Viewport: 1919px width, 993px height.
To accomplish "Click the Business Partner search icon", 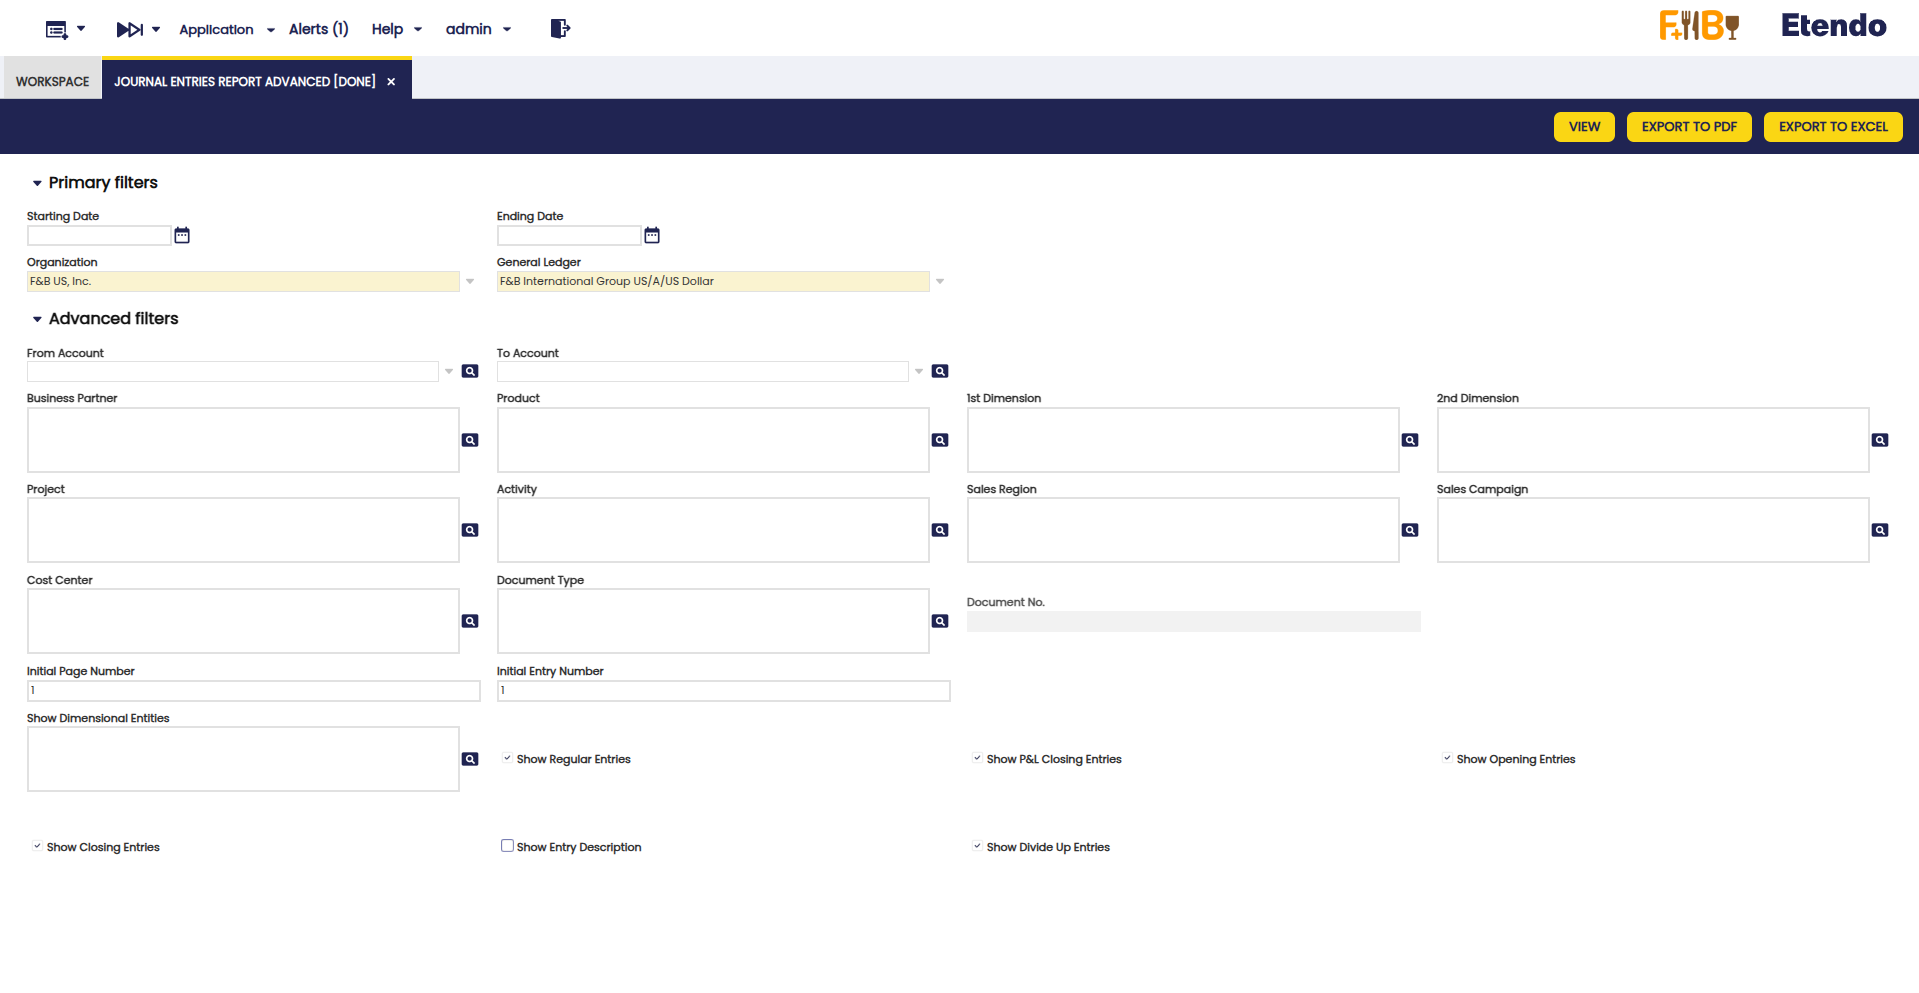I will (470, 440).
